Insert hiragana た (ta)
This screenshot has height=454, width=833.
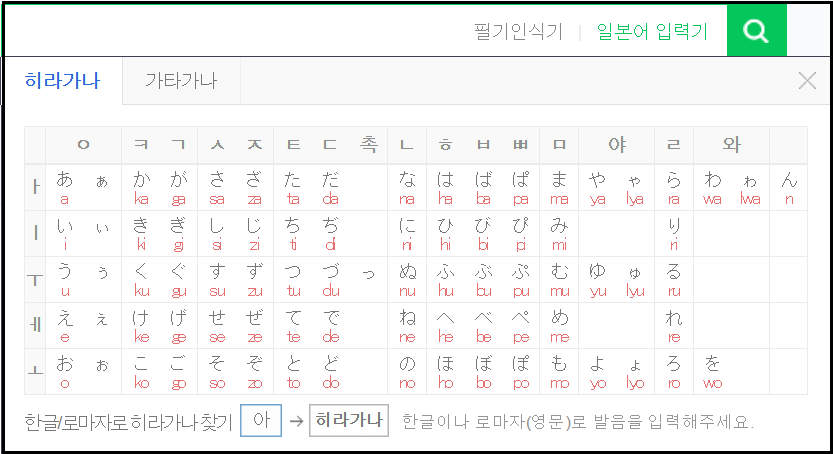293,187
